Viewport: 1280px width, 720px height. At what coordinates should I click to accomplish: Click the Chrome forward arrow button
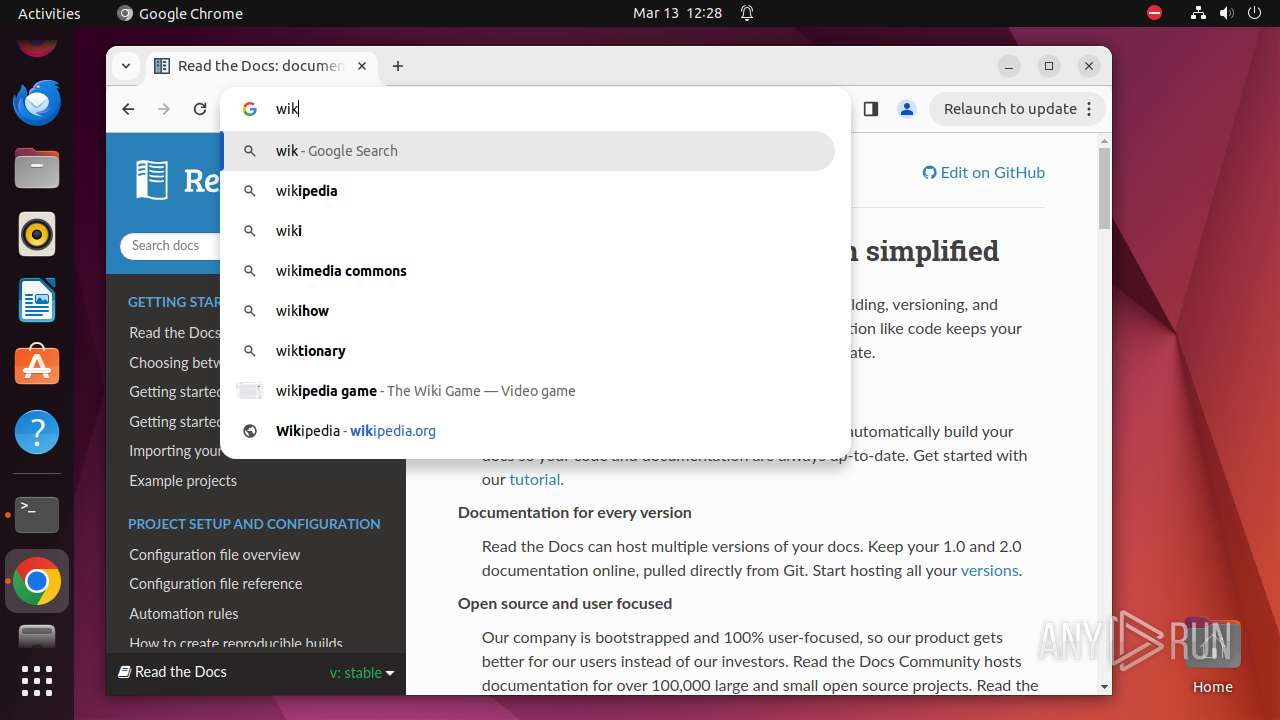tap(164, 109)
